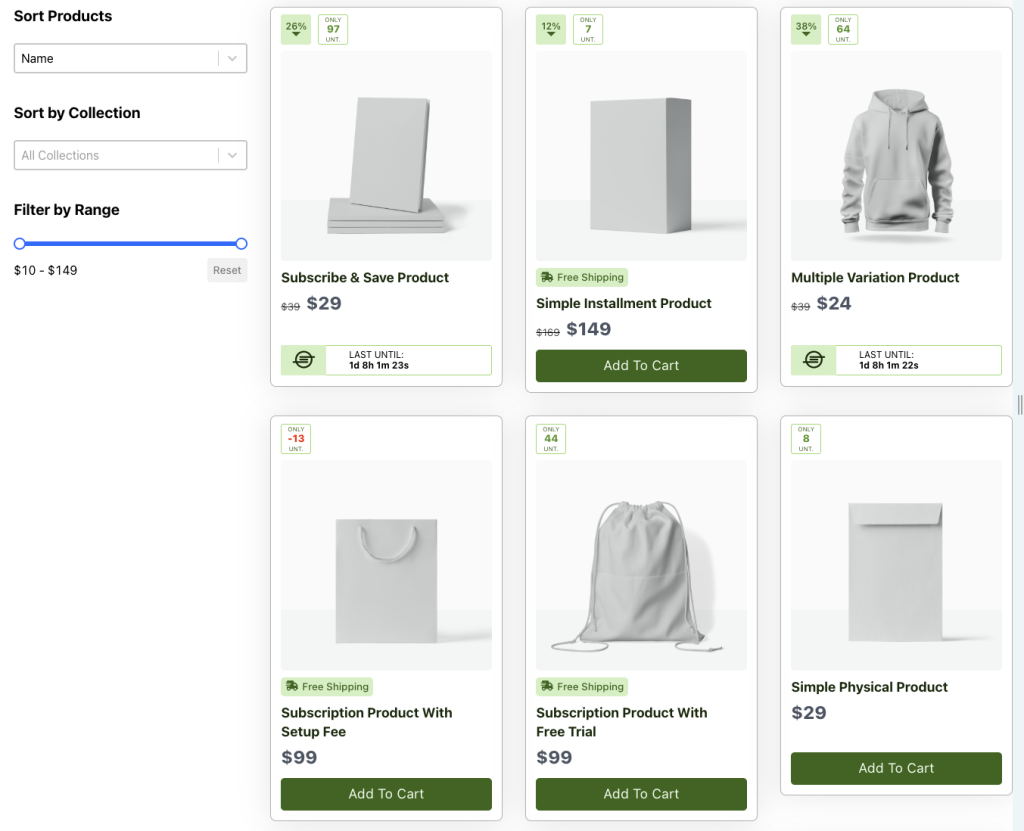Click the chevron arrow in Sort Products box
Screen dimensions: 1024x831
pos(232,58)
